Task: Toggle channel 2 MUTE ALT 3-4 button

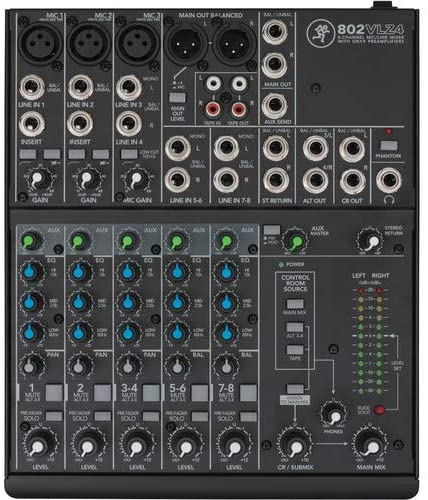Action: pyautogui.click(x=102, y=393)
